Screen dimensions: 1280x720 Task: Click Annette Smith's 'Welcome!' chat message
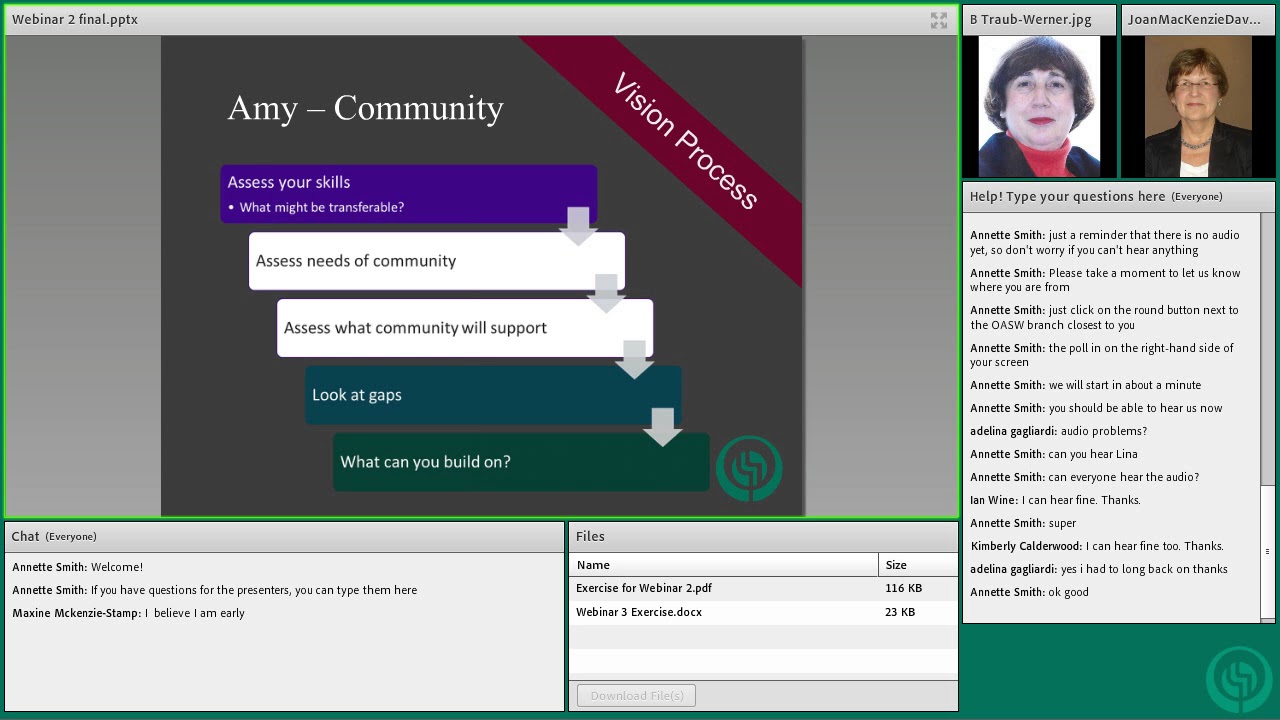coord(78,567)
